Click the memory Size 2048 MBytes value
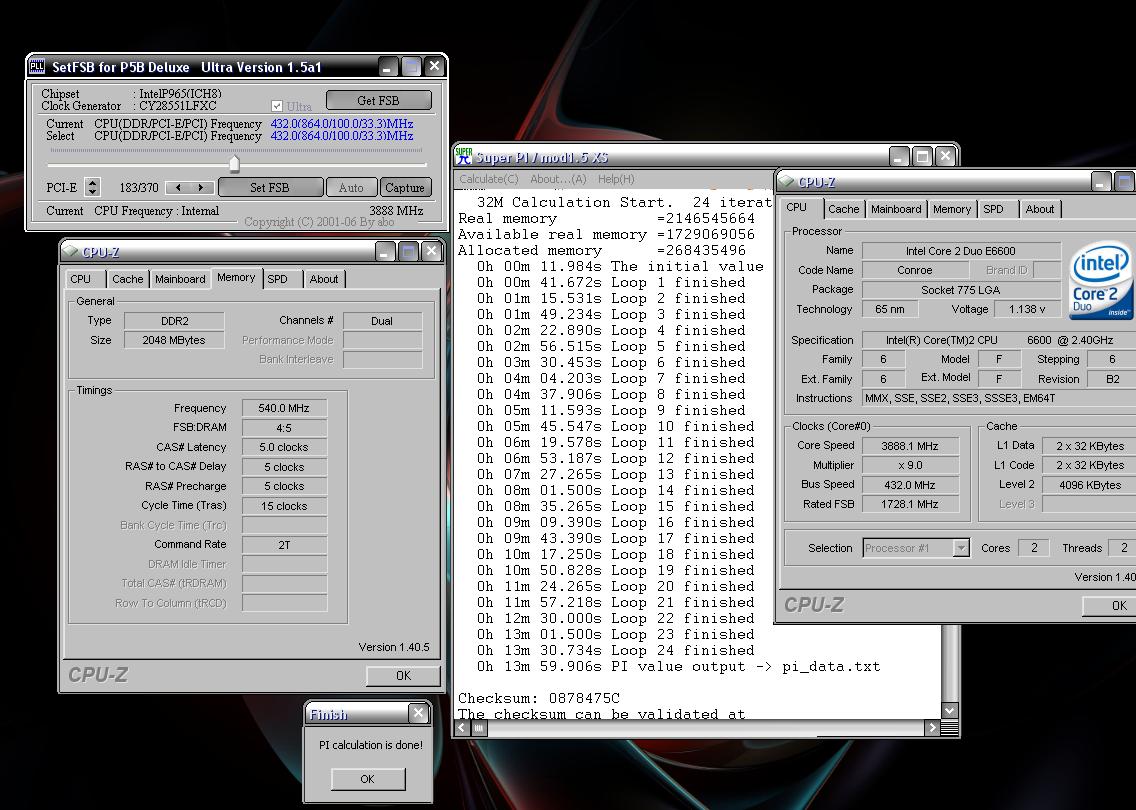Viewport: 1136px width, 810px height. coord(174,340)
